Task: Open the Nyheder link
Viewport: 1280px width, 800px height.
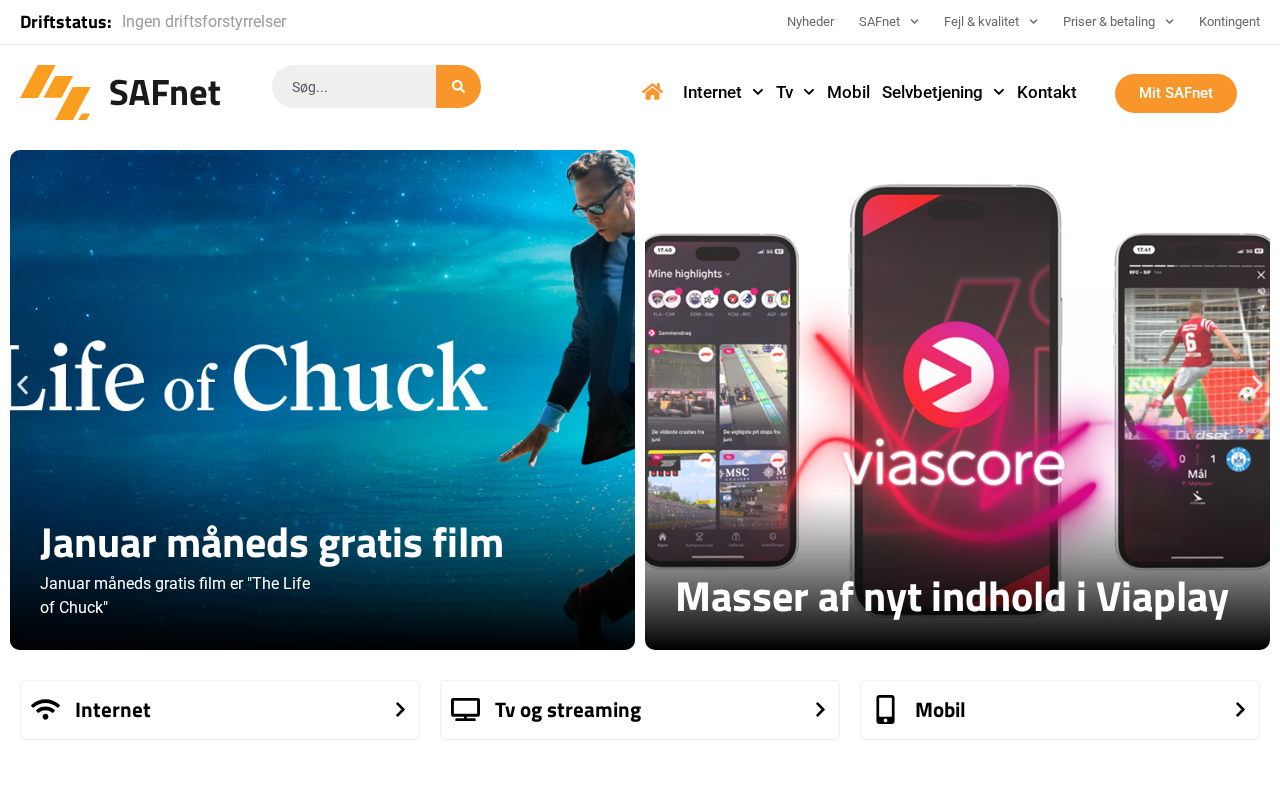Action: pyautogui.click(x=810, y=22)
